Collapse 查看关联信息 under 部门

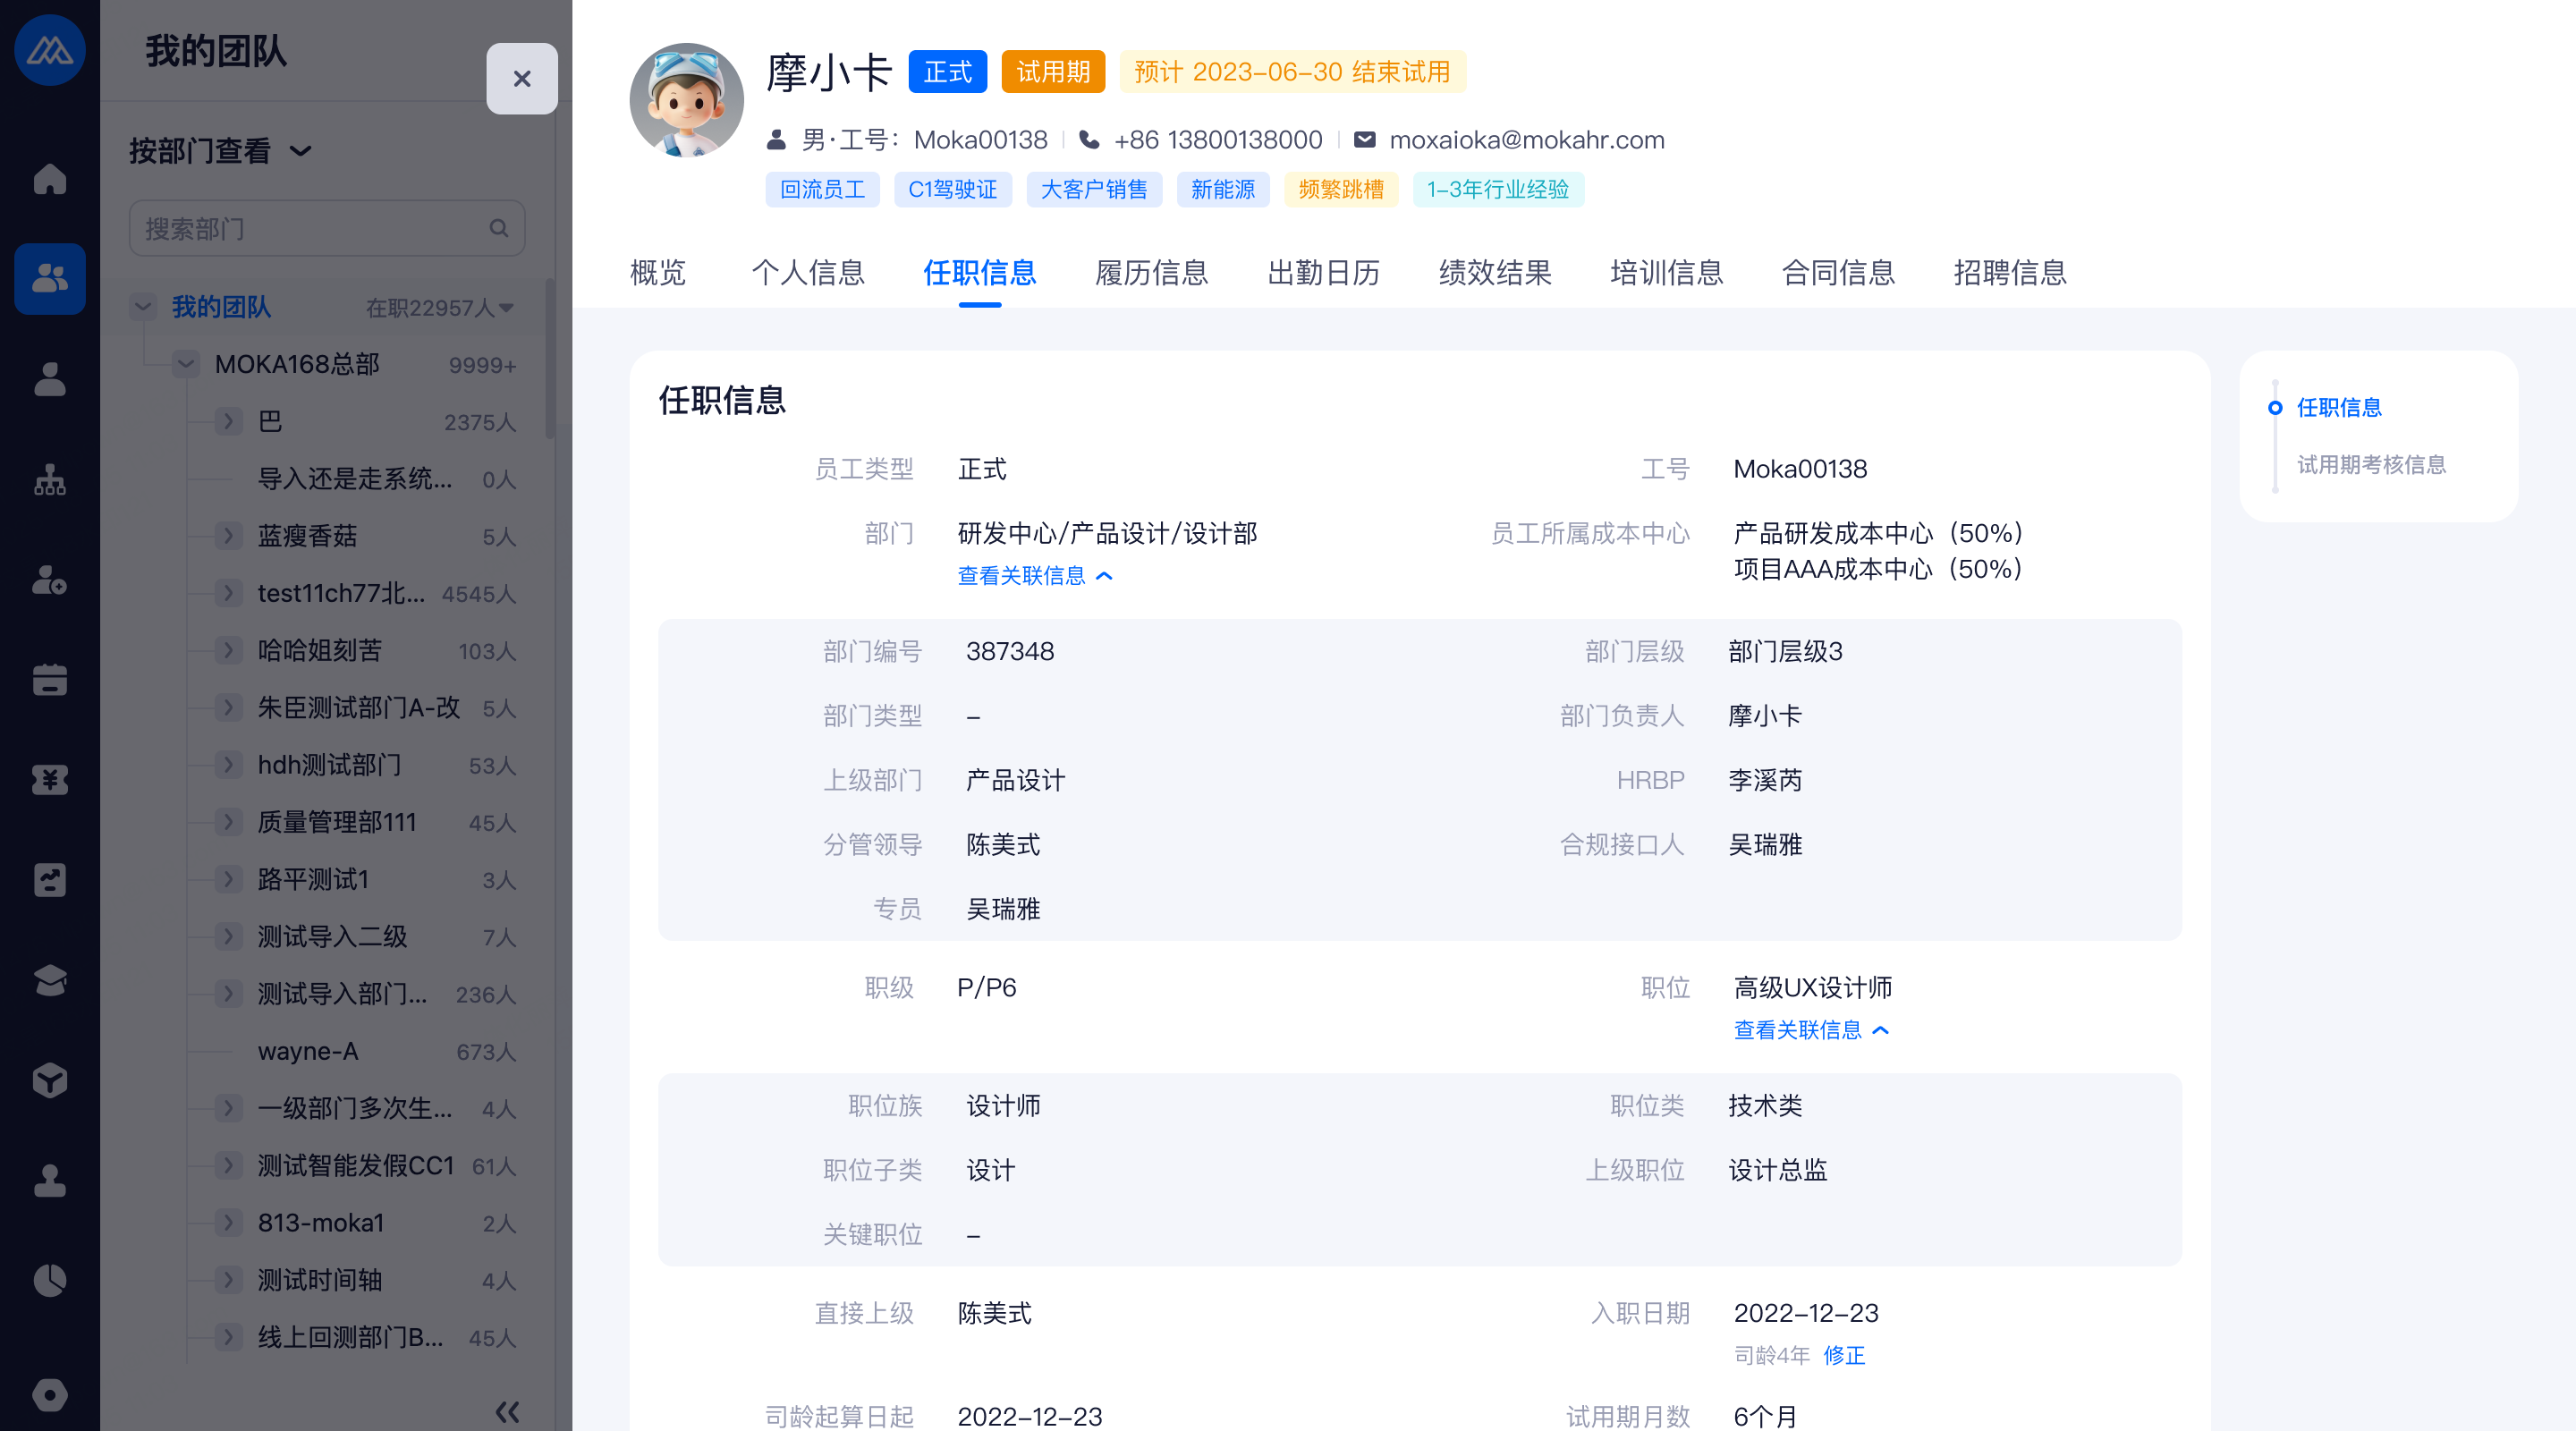(1035, 576)
